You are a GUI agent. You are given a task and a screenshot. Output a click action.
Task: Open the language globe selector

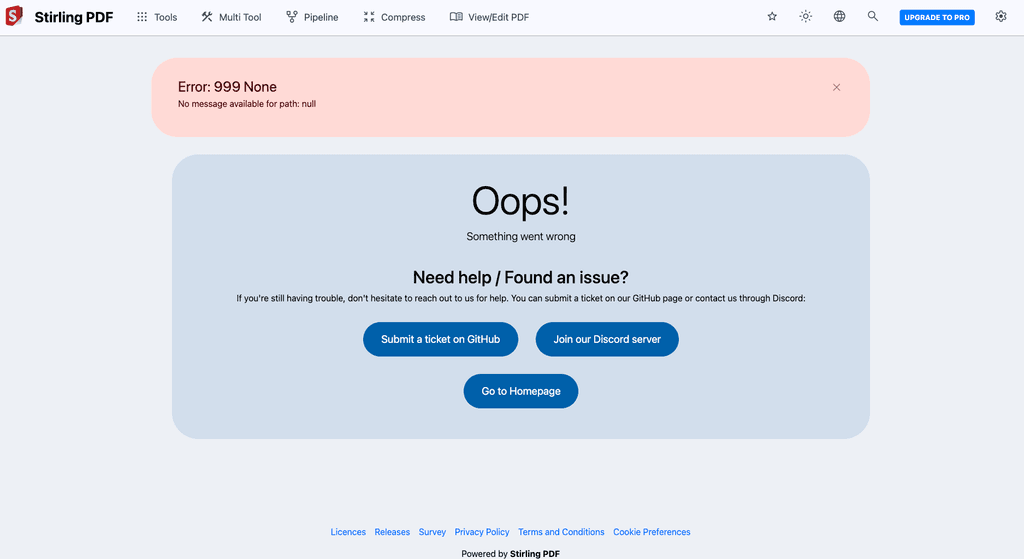tap(839, 17)
